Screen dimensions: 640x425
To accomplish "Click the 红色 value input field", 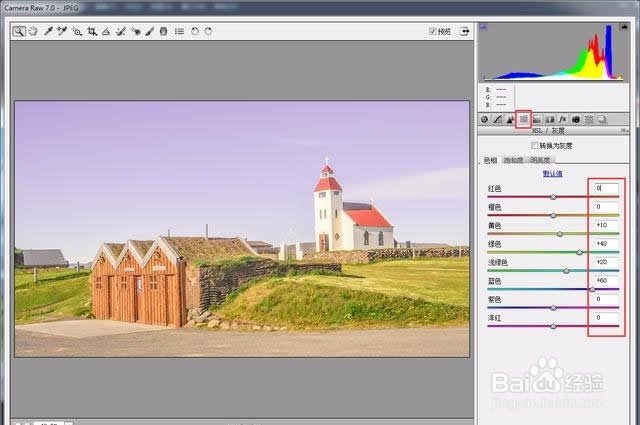I will [x=606, y=188].
